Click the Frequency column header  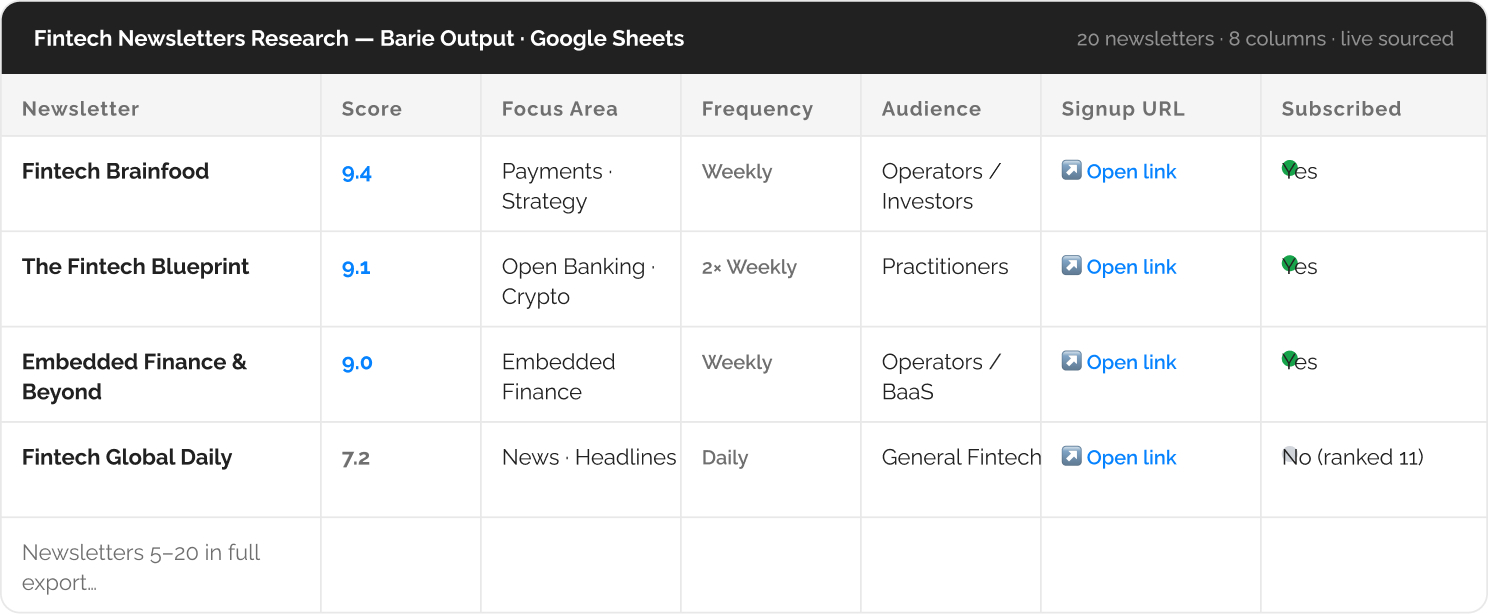757,109
